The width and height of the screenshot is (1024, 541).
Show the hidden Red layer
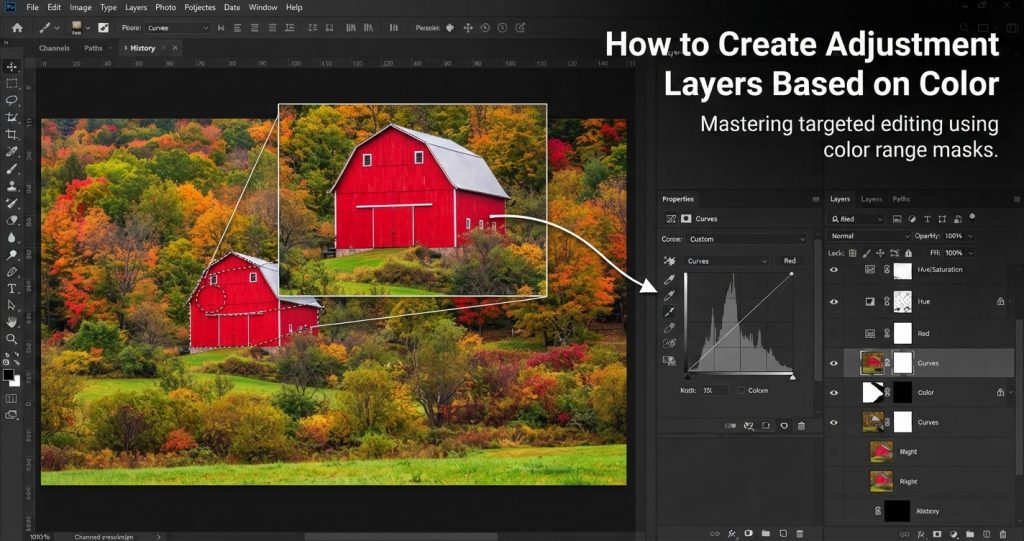(834, 333)
